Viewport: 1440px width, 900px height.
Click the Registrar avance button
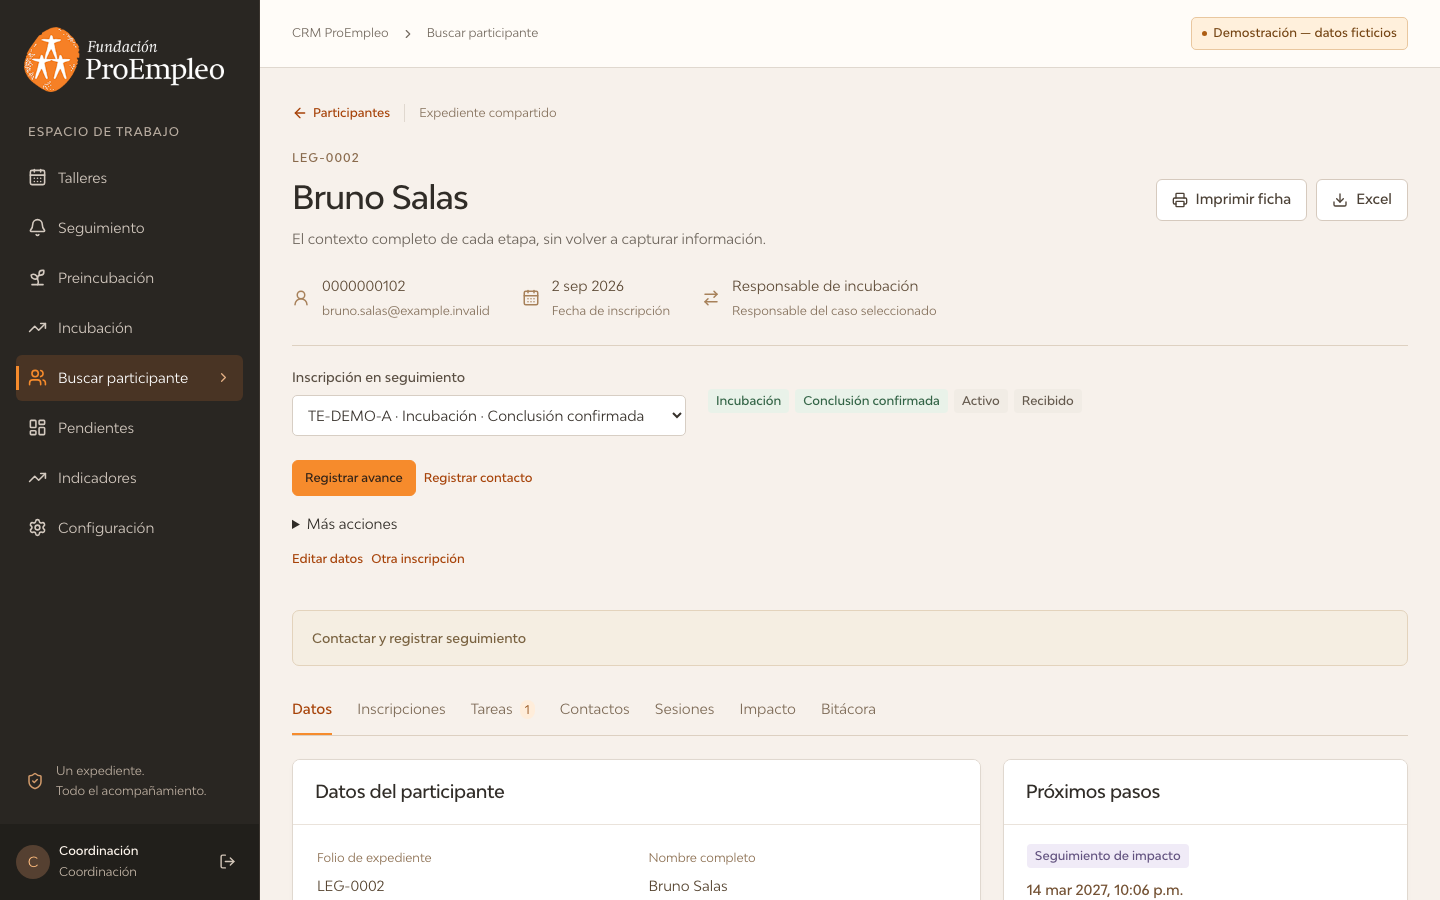pos(354,478)
